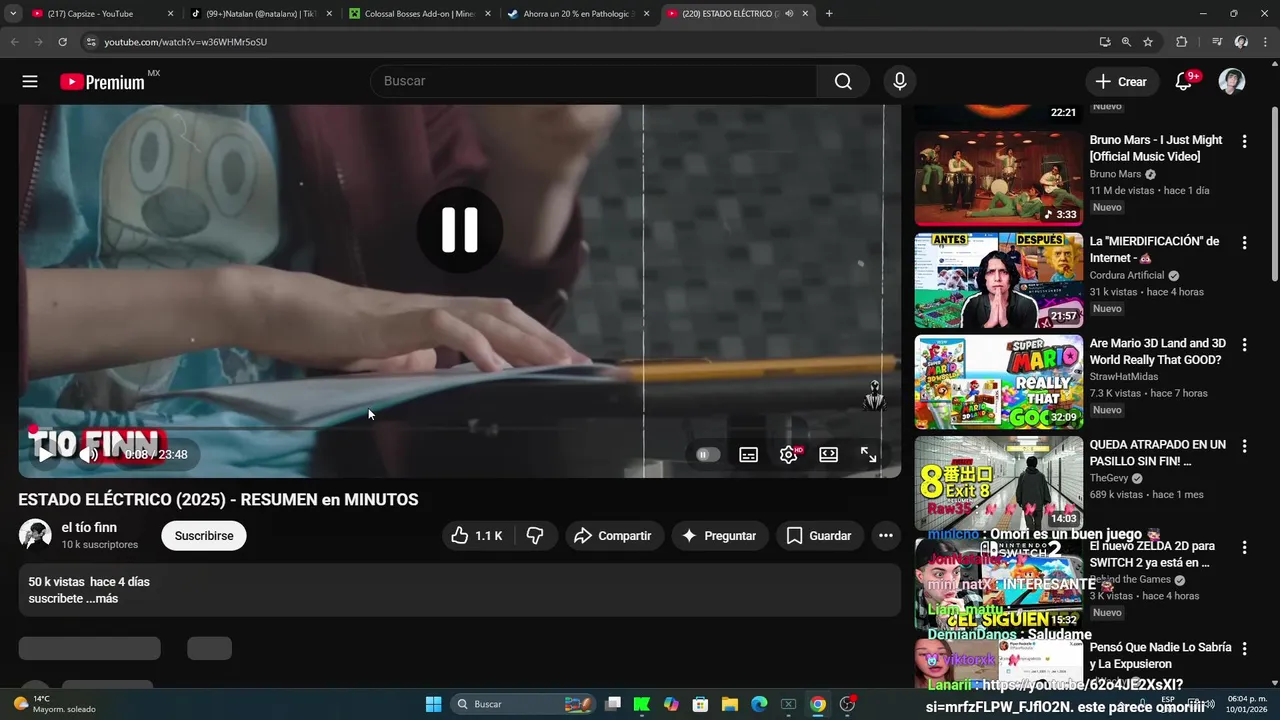Open Microsoft Edge from the taskbar
This screenshot has width=1280, height=720.
click(759, 704)
